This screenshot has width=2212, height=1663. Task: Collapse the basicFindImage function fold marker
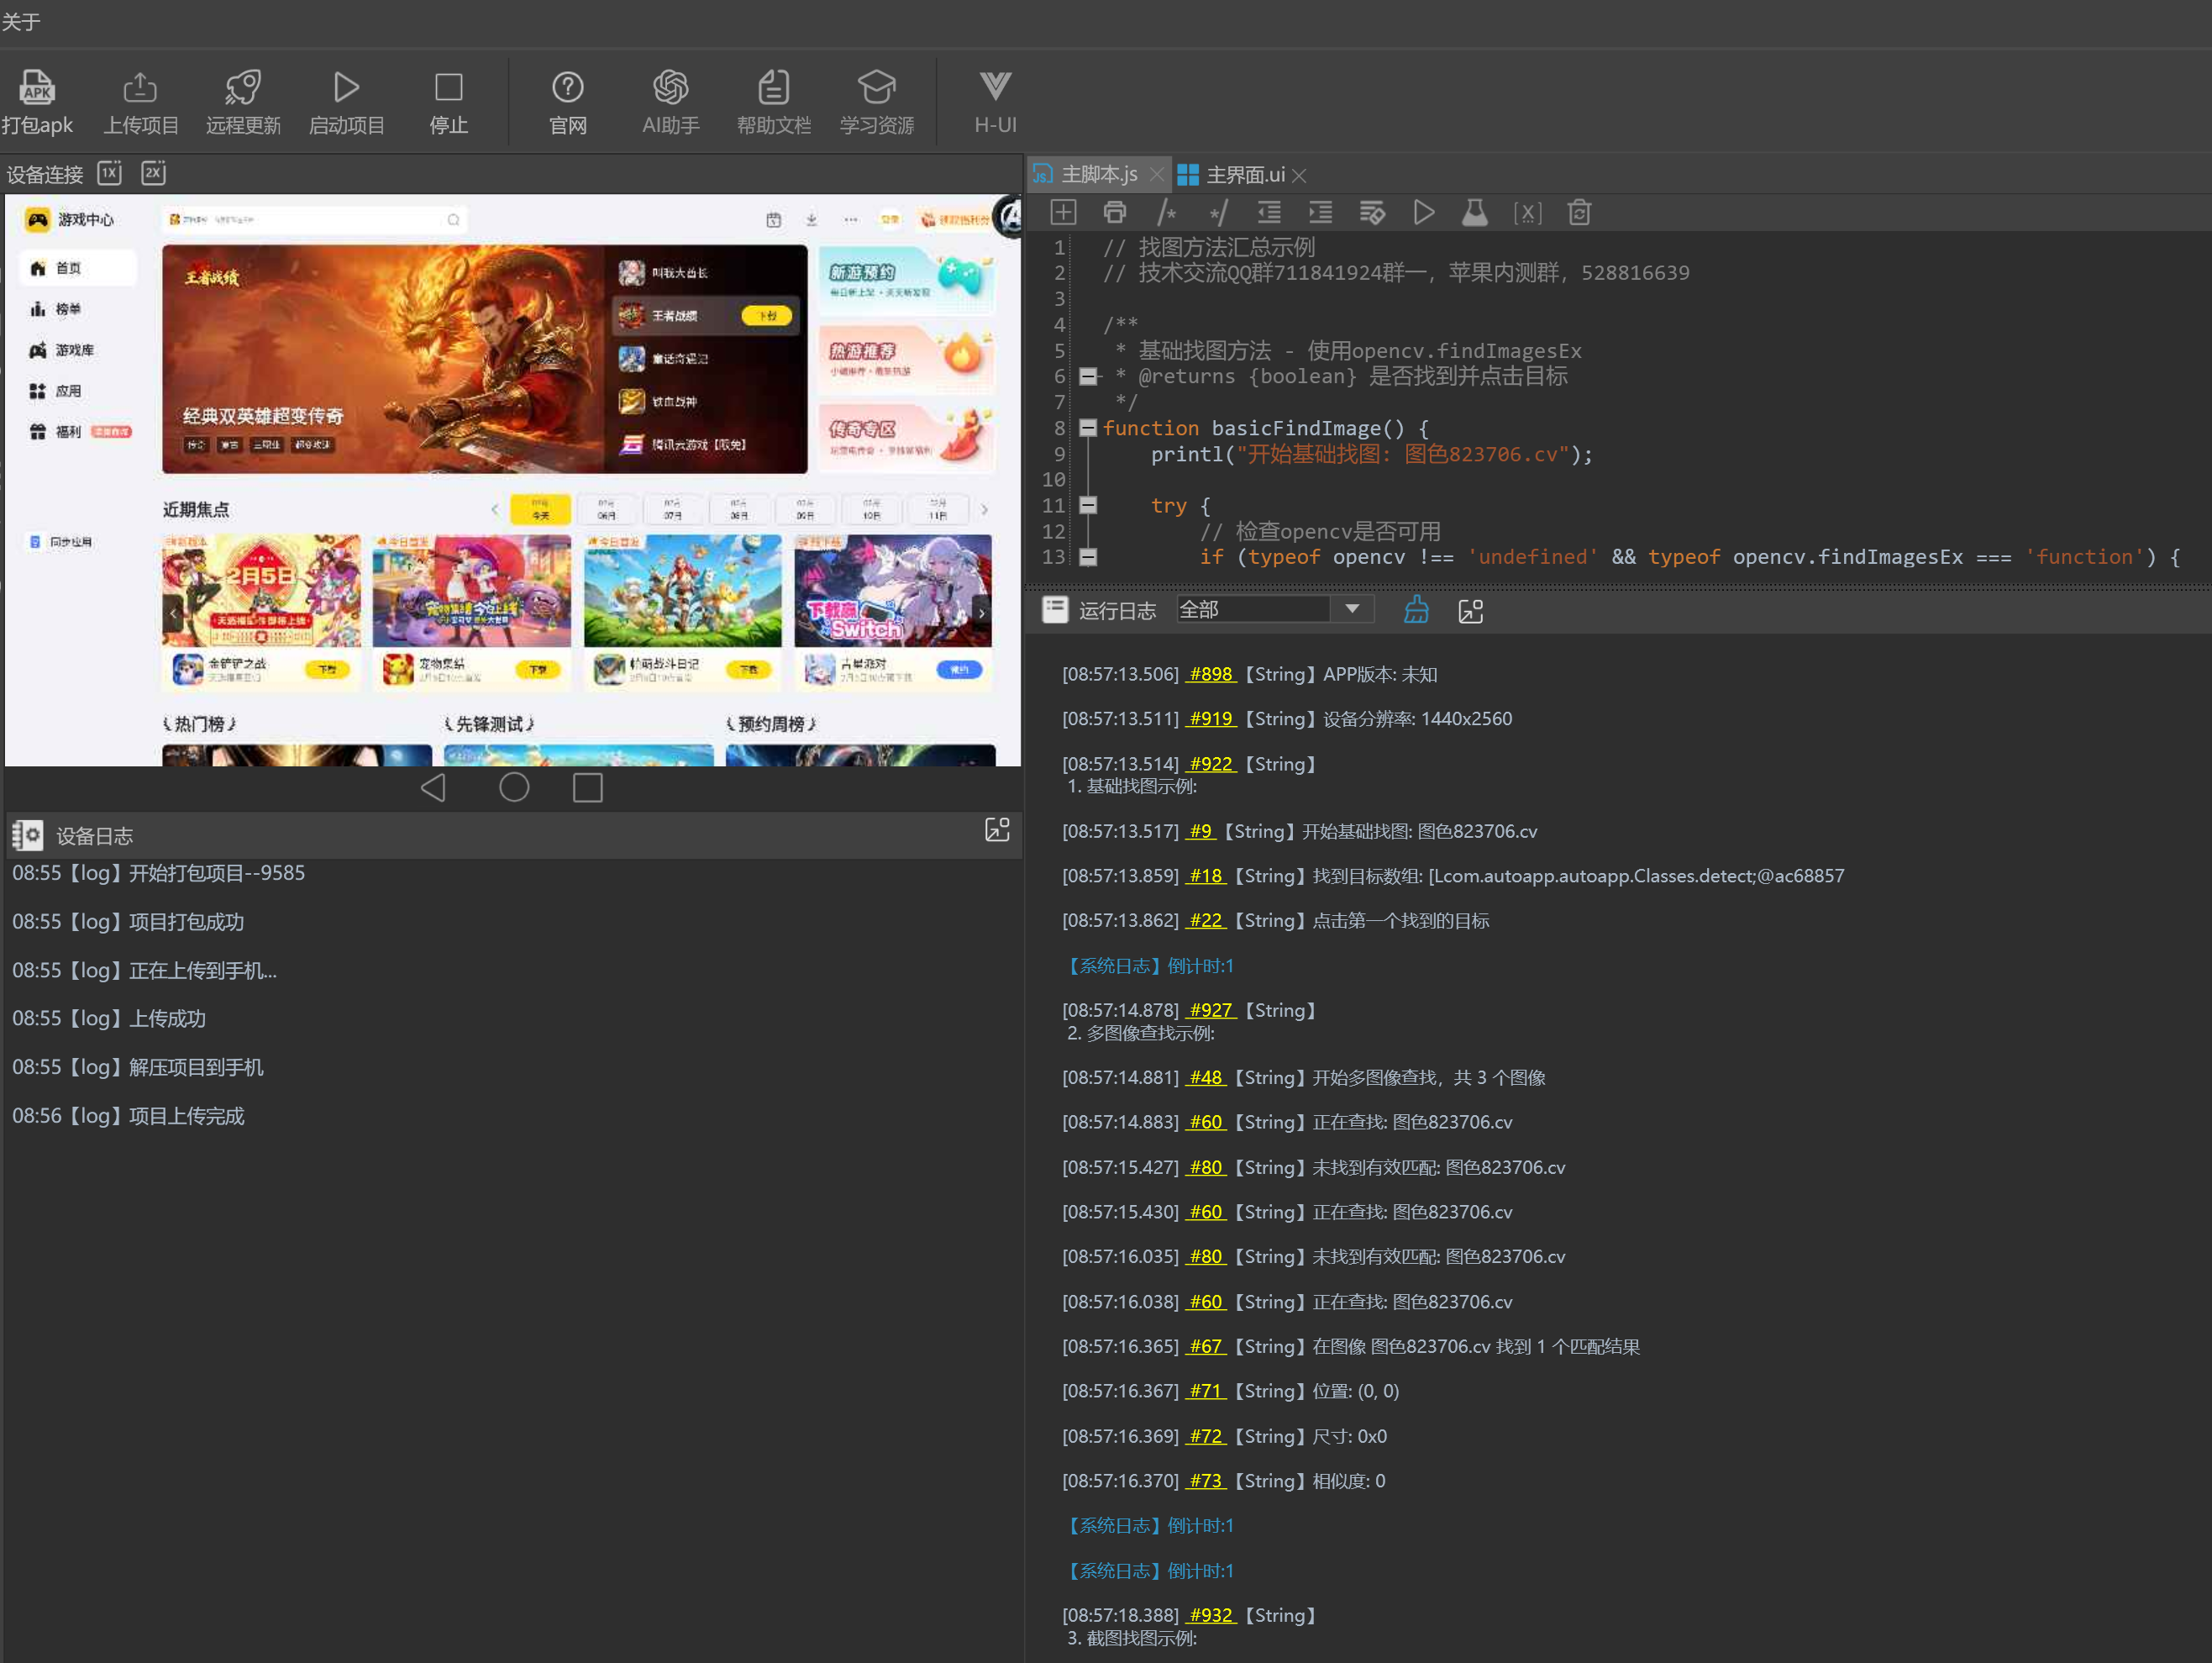[1088, 428]
